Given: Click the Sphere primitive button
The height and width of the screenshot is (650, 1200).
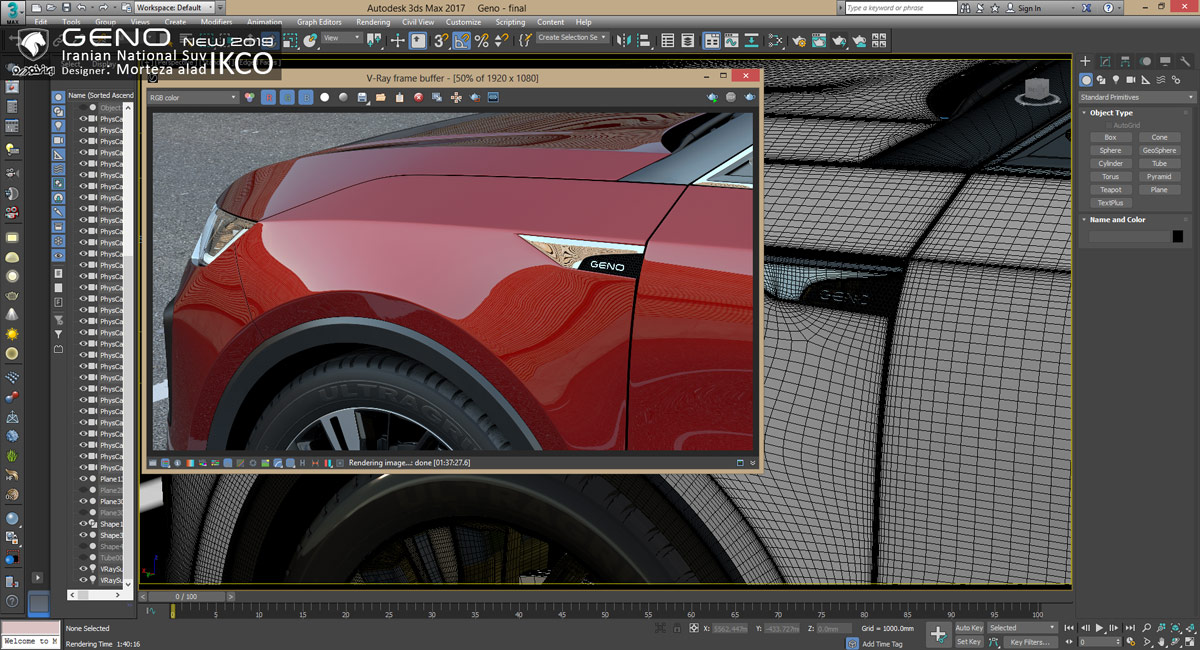Looking at the screenshot, I should point(1110,150).
